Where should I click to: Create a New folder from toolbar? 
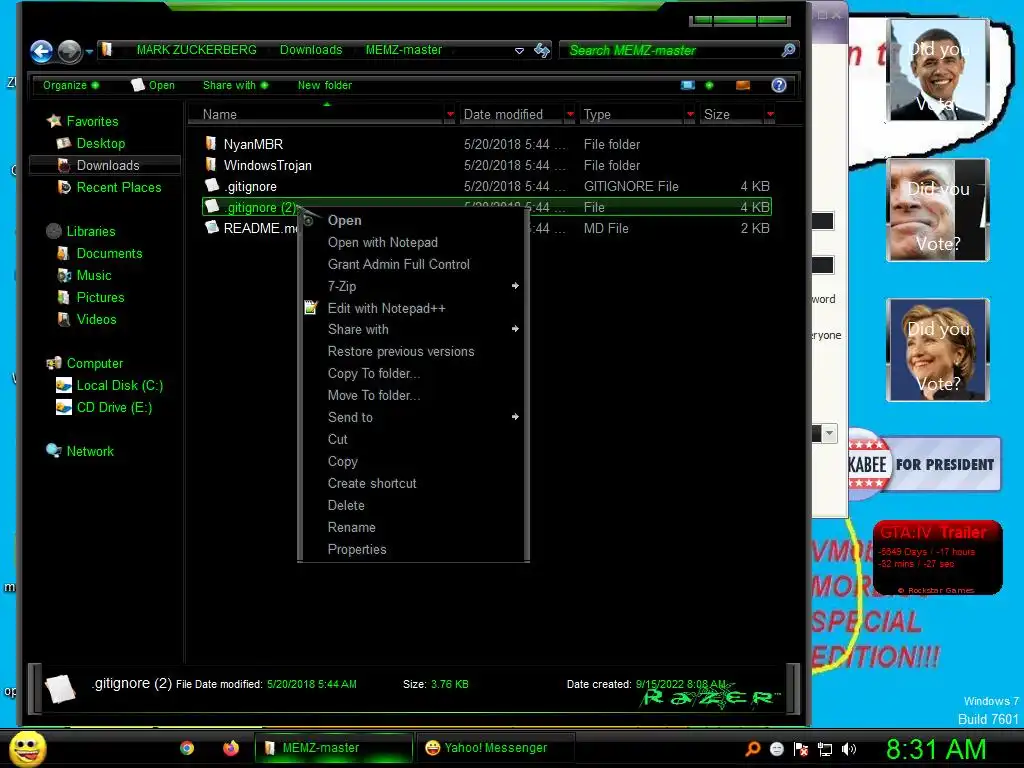pos(325,85)
